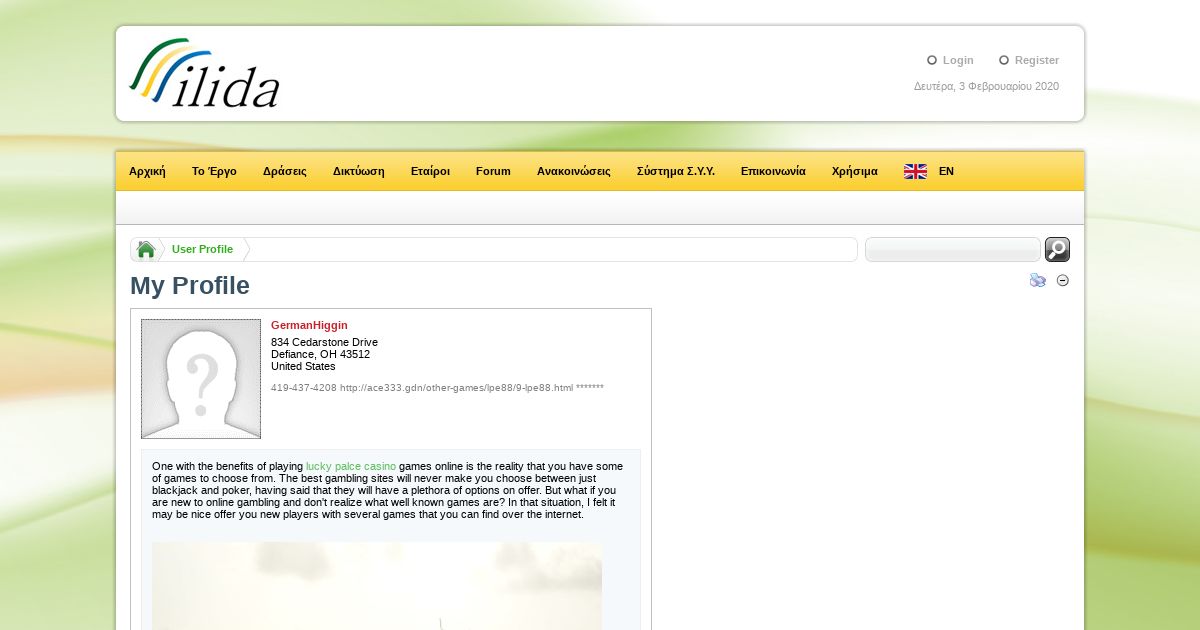Switch language with the UK flag icon
The width and height of the screenshot is (1200, 630).
tap(915, 171)
